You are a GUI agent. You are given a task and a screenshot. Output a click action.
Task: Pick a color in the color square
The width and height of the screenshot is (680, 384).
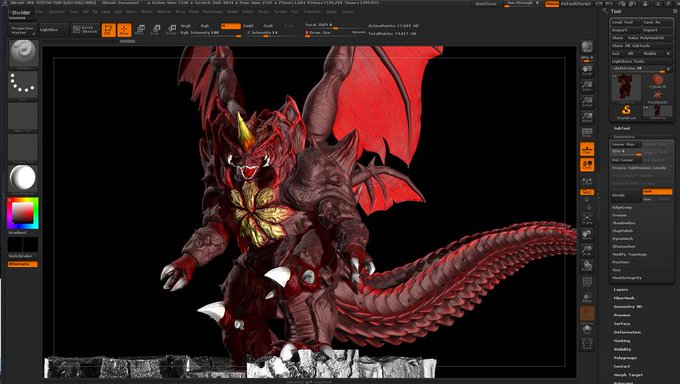(23, 213)
